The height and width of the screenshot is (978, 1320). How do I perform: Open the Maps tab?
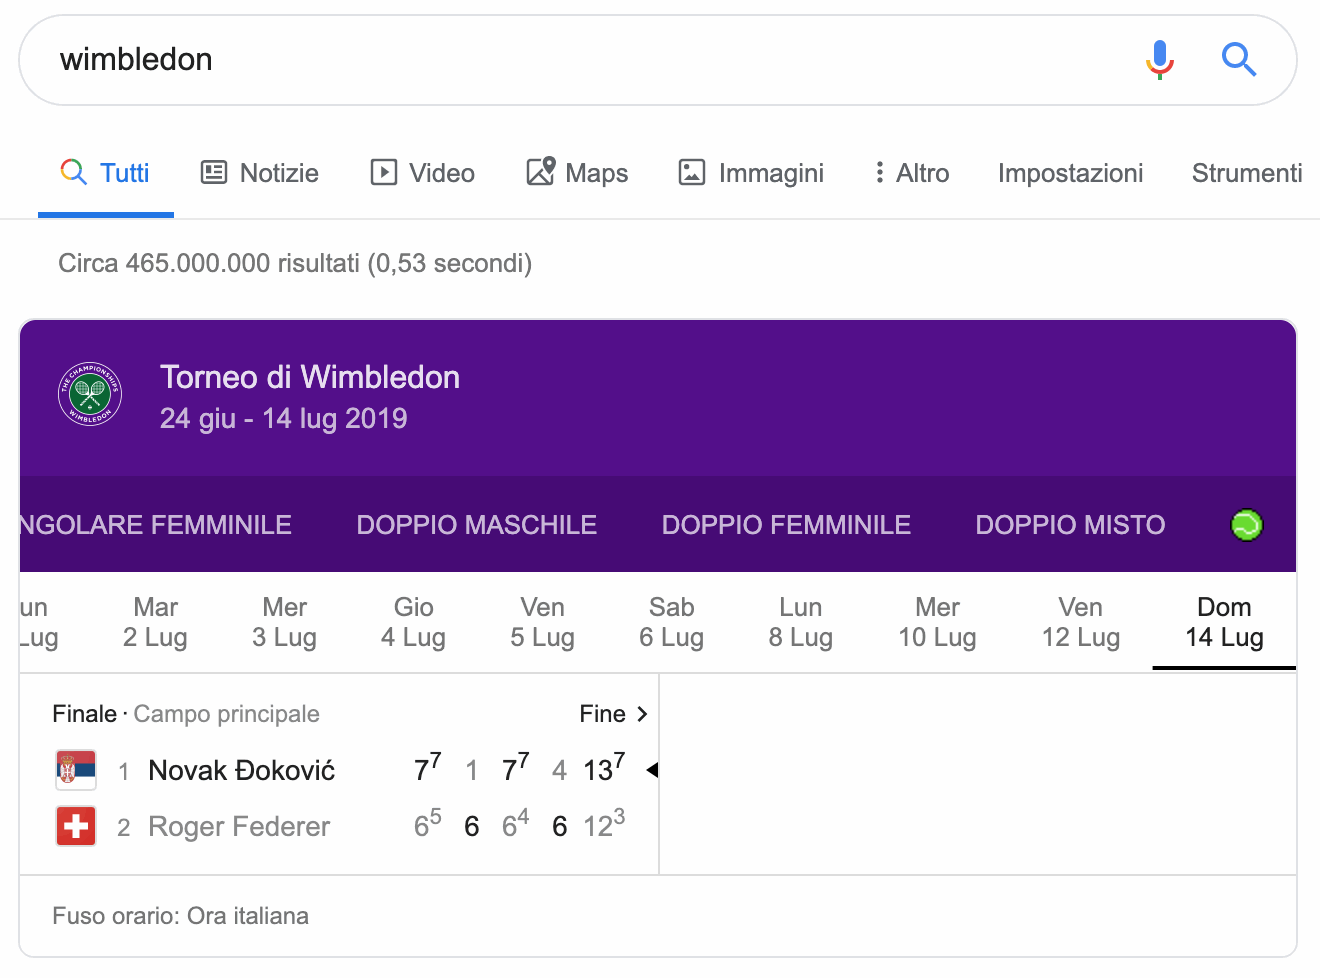577,173
